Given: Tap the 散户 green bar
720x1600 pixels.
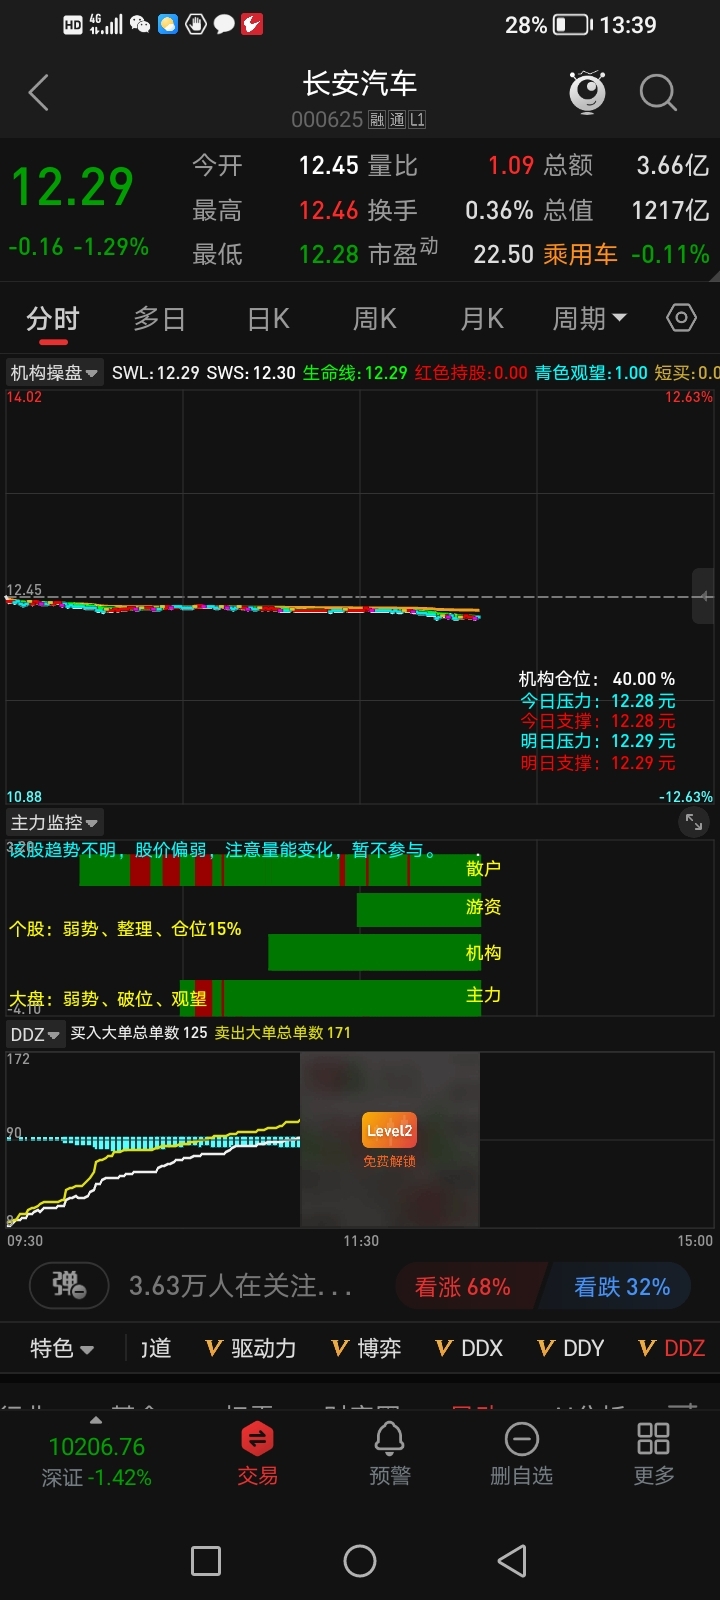Looking at the screenshot, I should pos(280,870).
